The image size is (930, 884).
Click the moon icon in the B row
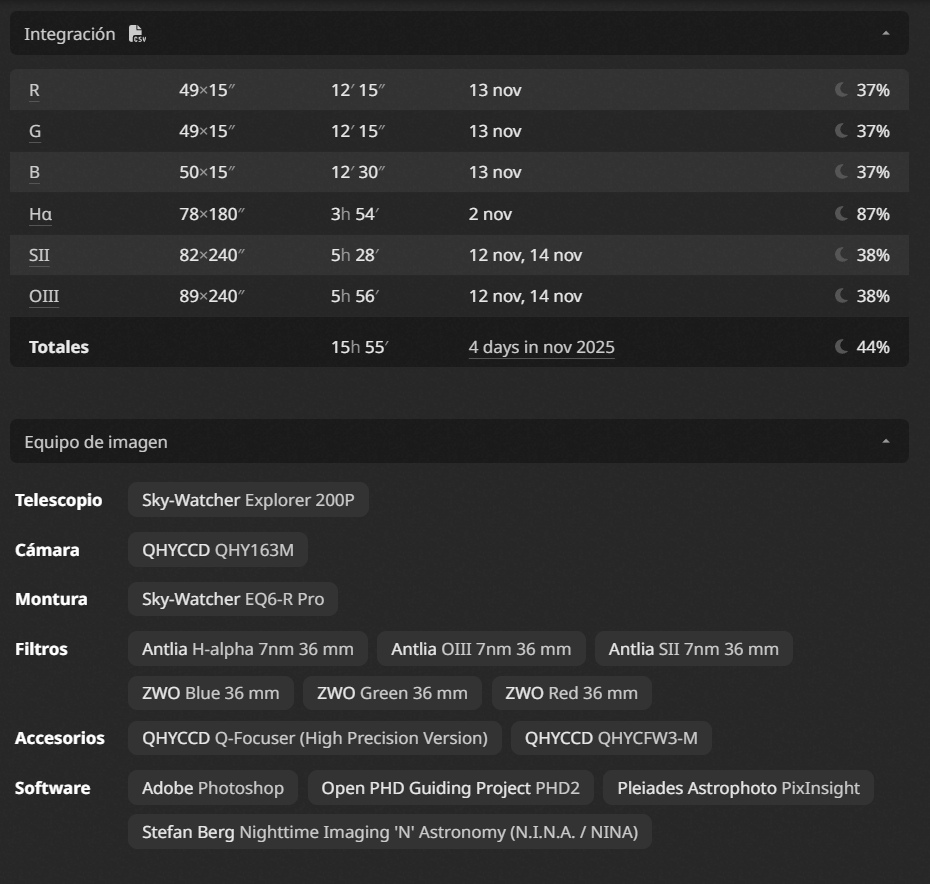pos(841,171)
